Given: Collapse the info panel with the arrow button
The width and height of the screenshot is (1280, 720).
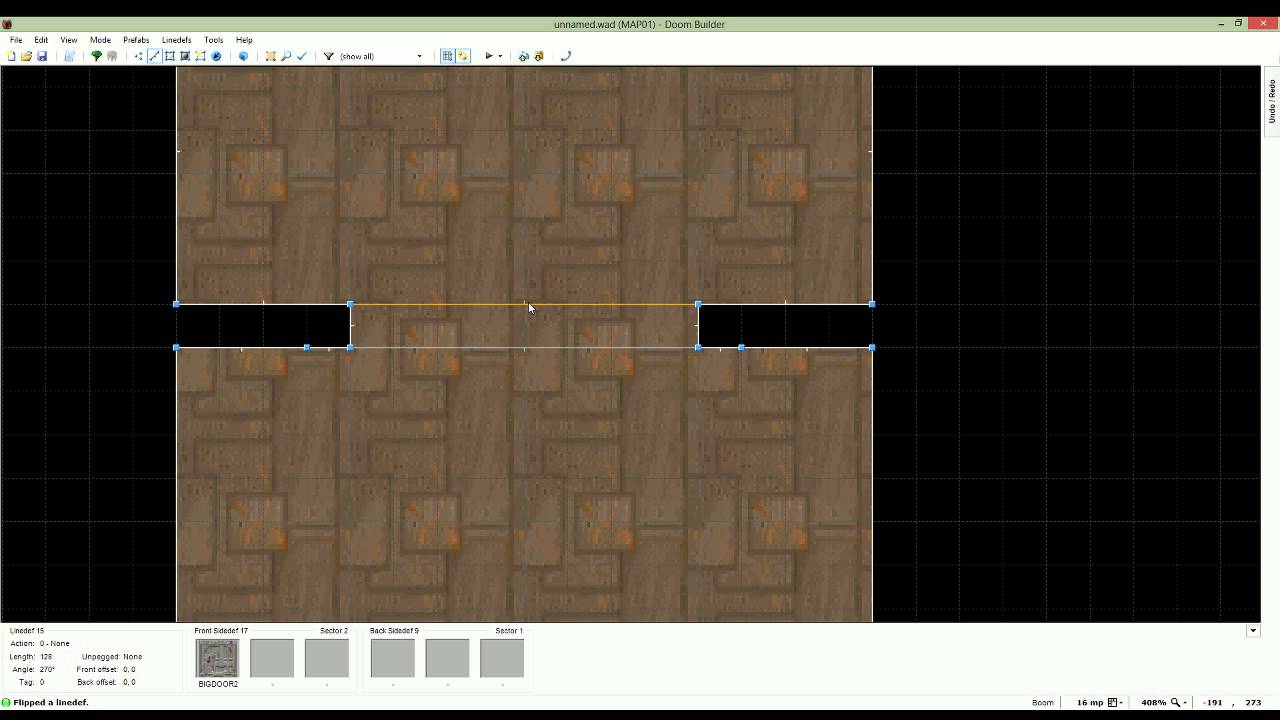Looking at the screenshot, I should pyautogui.click(x=1252, y=631).
